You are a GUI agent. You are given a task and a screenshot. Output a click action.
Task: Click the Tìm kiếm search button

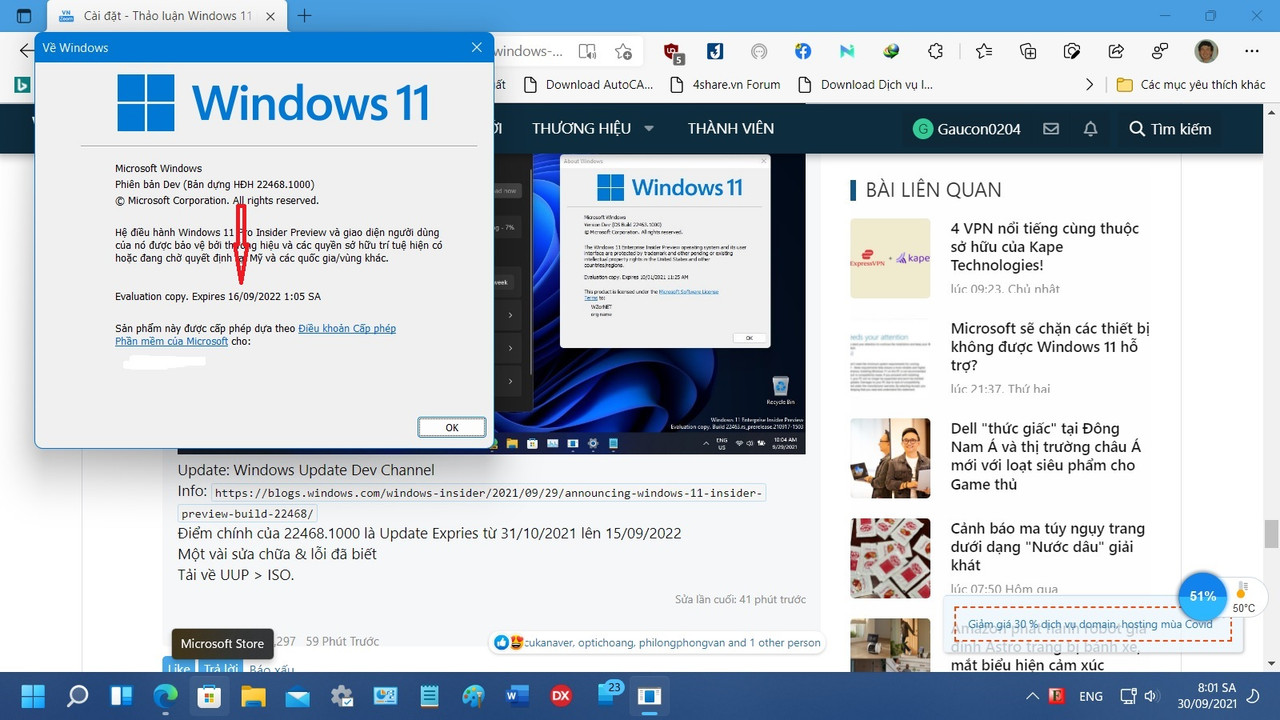[1170, 128]
